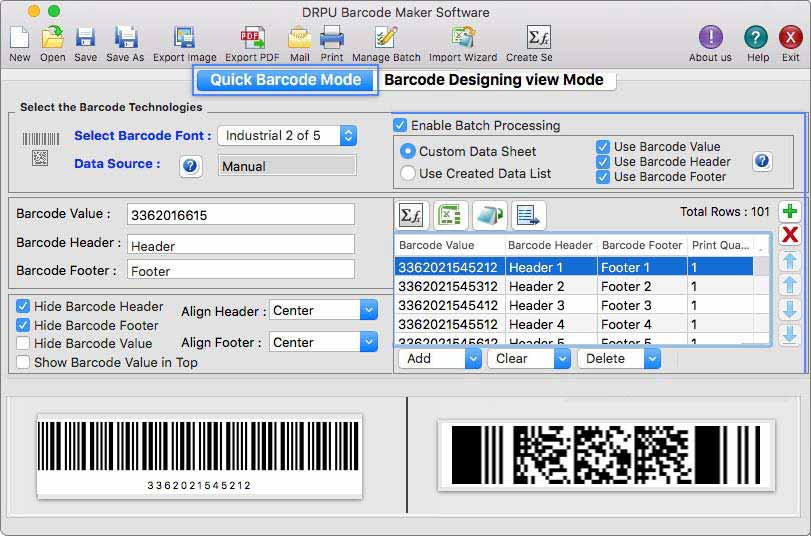The image size is (811, 536).
Task: Select table row 3362021545212
Action: pyautogui.click(x=574, y=267)
